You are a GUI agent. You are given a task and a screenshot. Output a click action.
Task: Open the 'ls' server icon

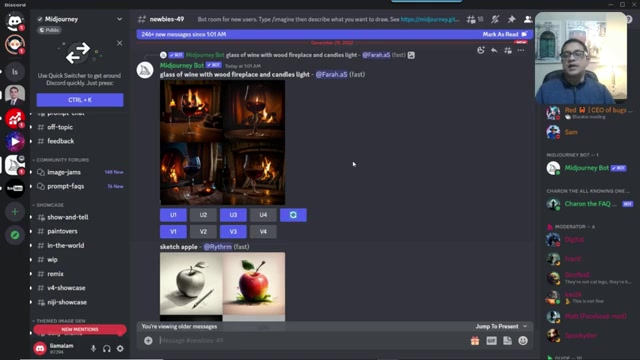(15, 72)
